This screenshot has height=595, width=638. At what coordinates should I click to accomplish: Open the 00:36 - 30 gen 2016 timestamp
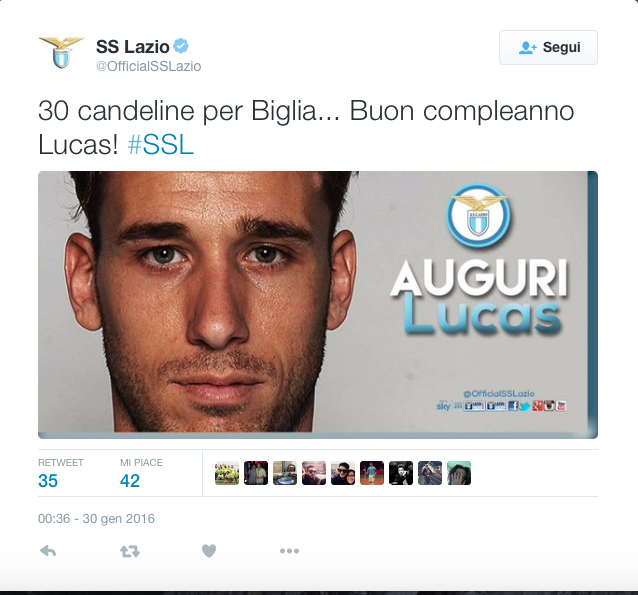tap(96, 518)
